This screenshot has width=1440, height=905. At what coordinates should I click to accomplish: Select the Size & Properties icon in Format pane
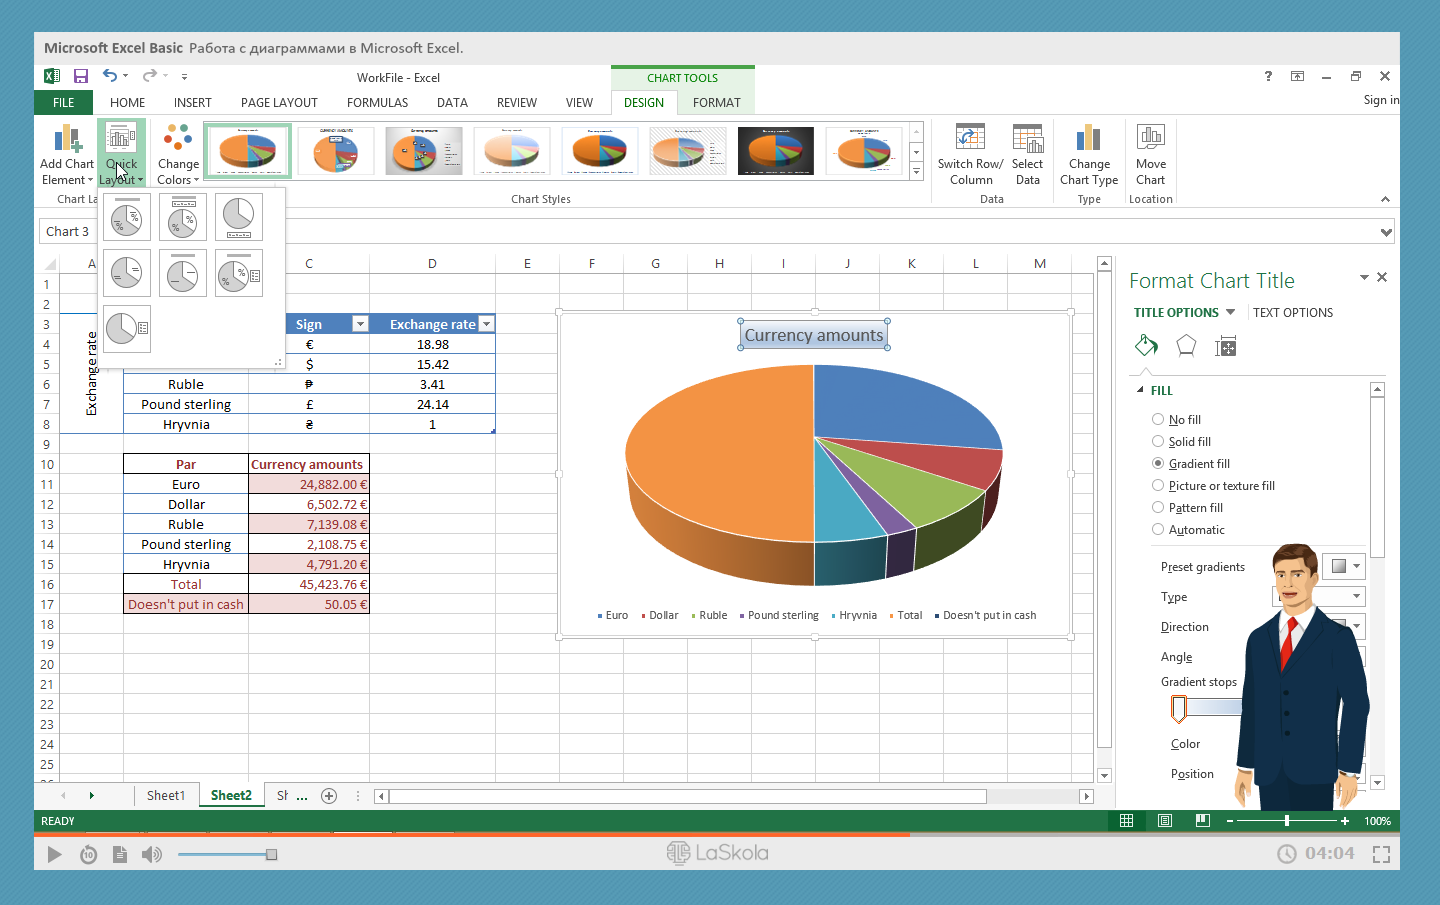pos(1225,347)
